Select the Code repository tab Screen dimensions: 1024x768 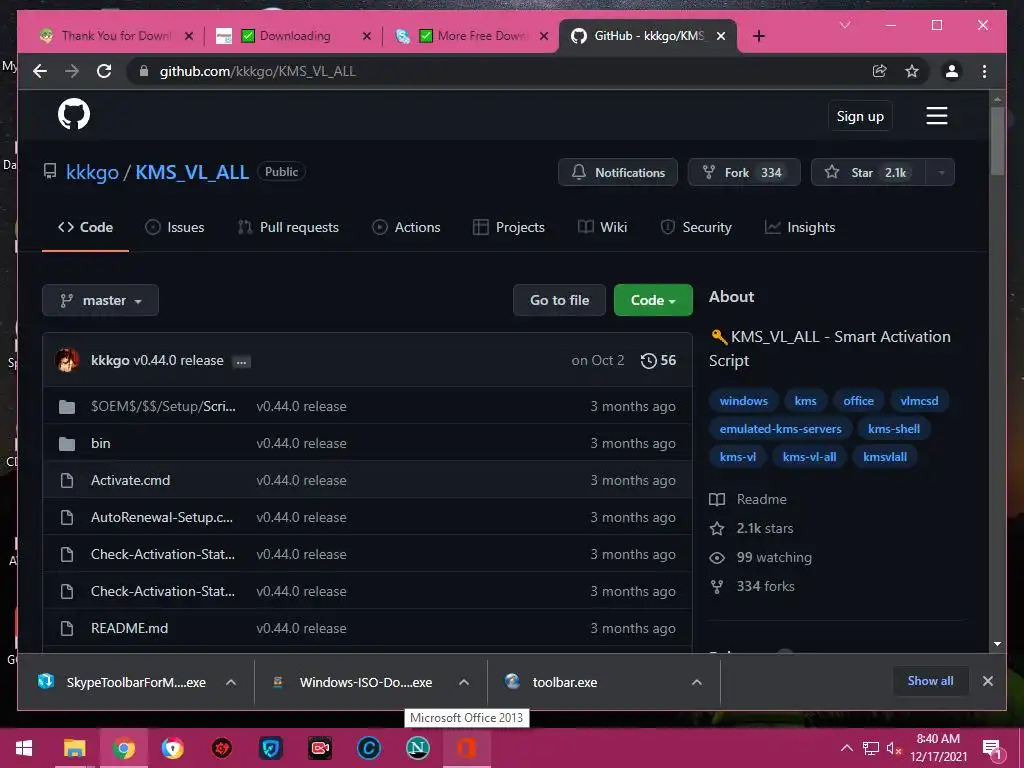(86, 227)
